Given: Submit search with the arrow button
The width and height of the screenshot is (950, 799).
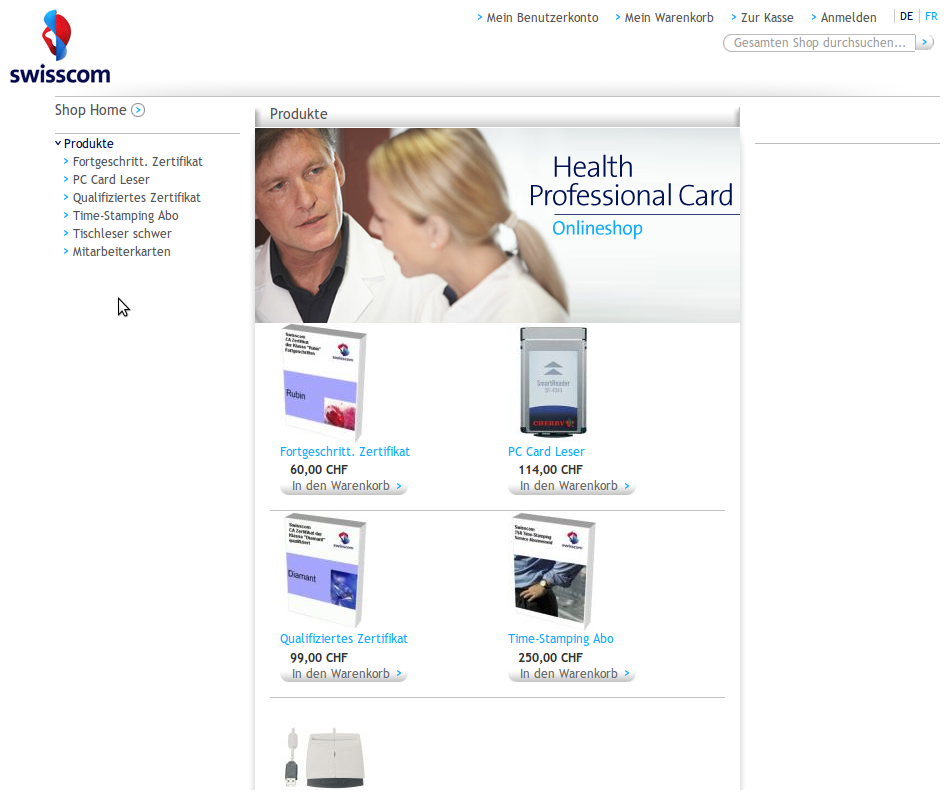Looking at the screenshot, I should [925, 42].
